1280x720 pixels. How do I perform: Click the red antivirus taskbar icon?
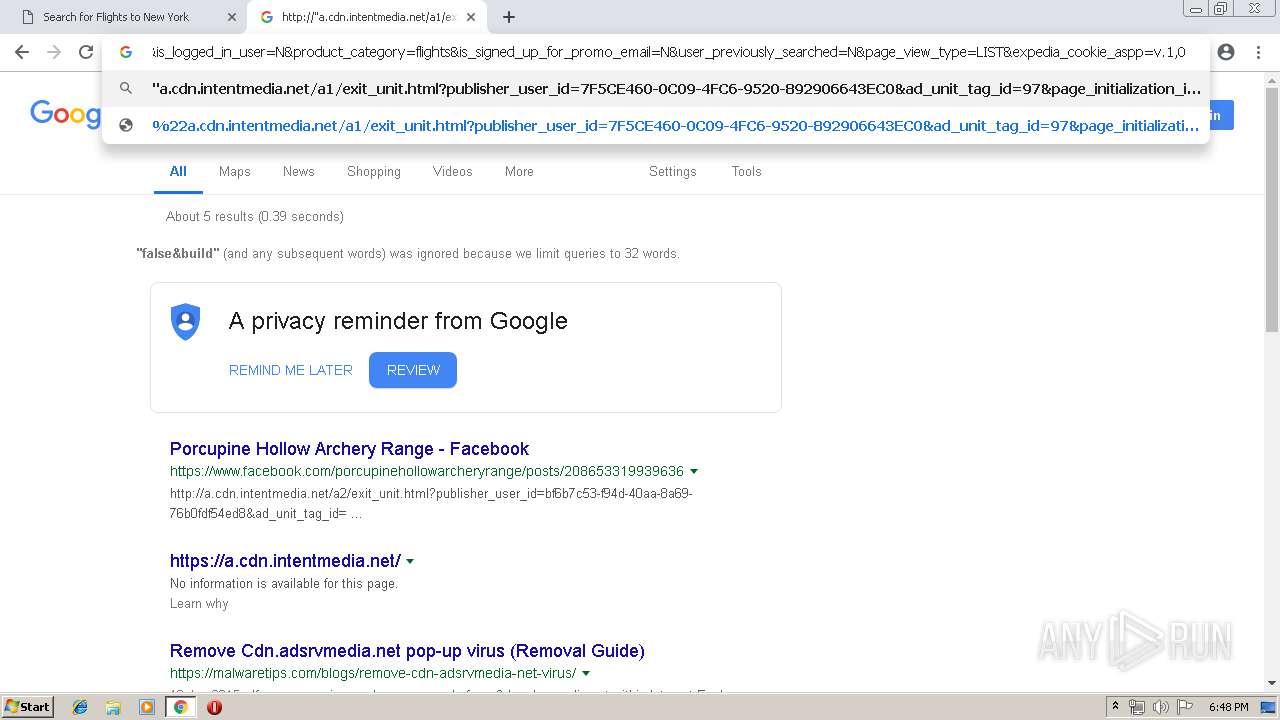(x=214, y=707)
